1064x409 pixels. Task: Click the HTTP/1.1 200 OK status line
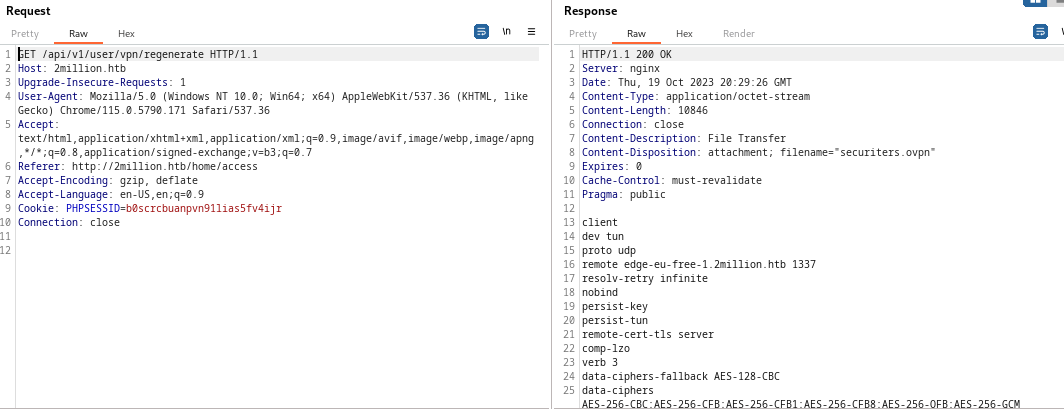(626, 54)
